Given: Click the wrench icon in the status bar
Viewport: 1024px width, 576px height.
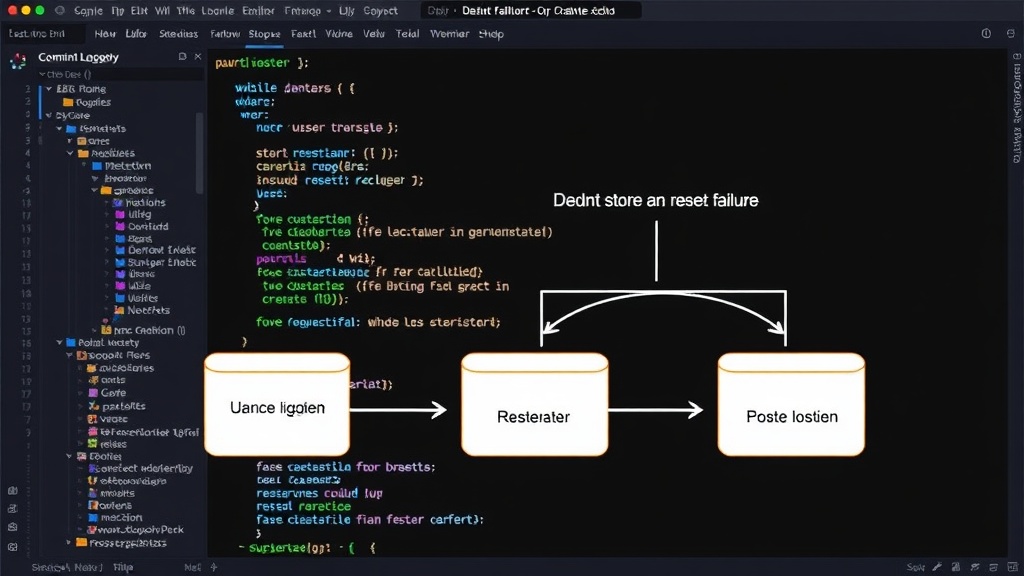Looking at the screenshot, I should (937, 567).
